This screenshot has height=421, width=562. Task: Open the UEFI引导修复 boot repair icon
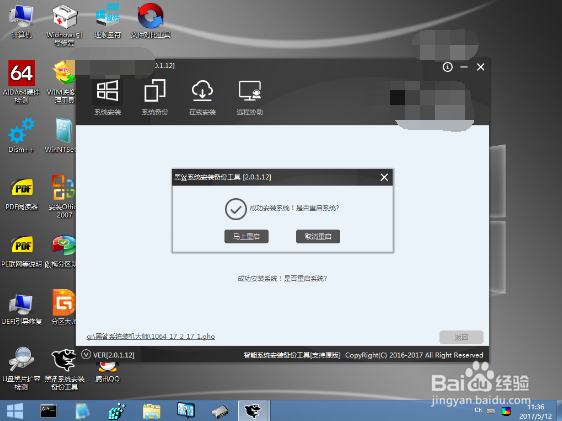click(22, 310)
